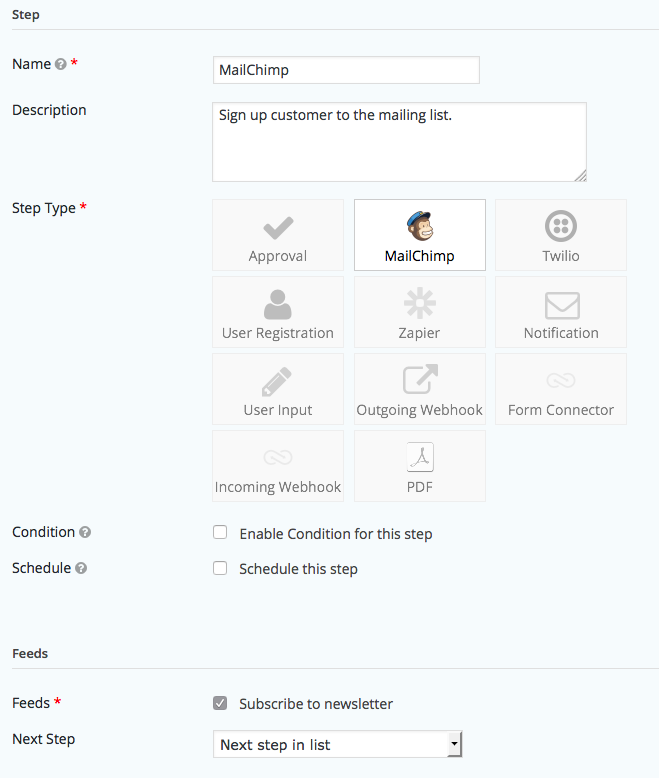Image resolution: width=659 pixels, height=778 pixels.
Task: Click inside the Description text area
Action: 399,142
